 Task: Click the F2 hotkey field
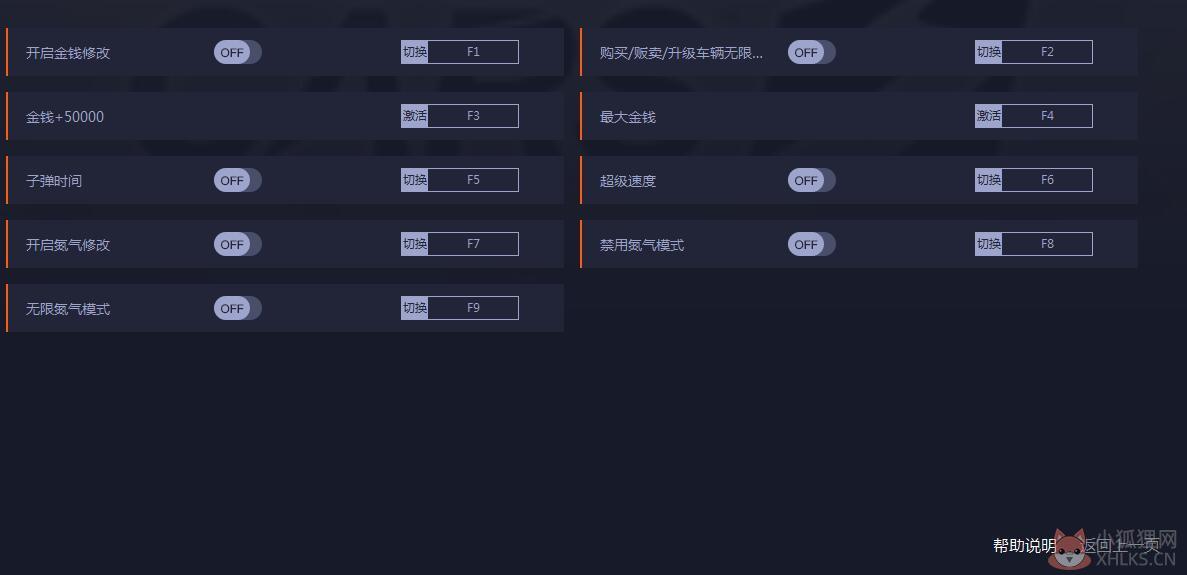[1047, 52]
